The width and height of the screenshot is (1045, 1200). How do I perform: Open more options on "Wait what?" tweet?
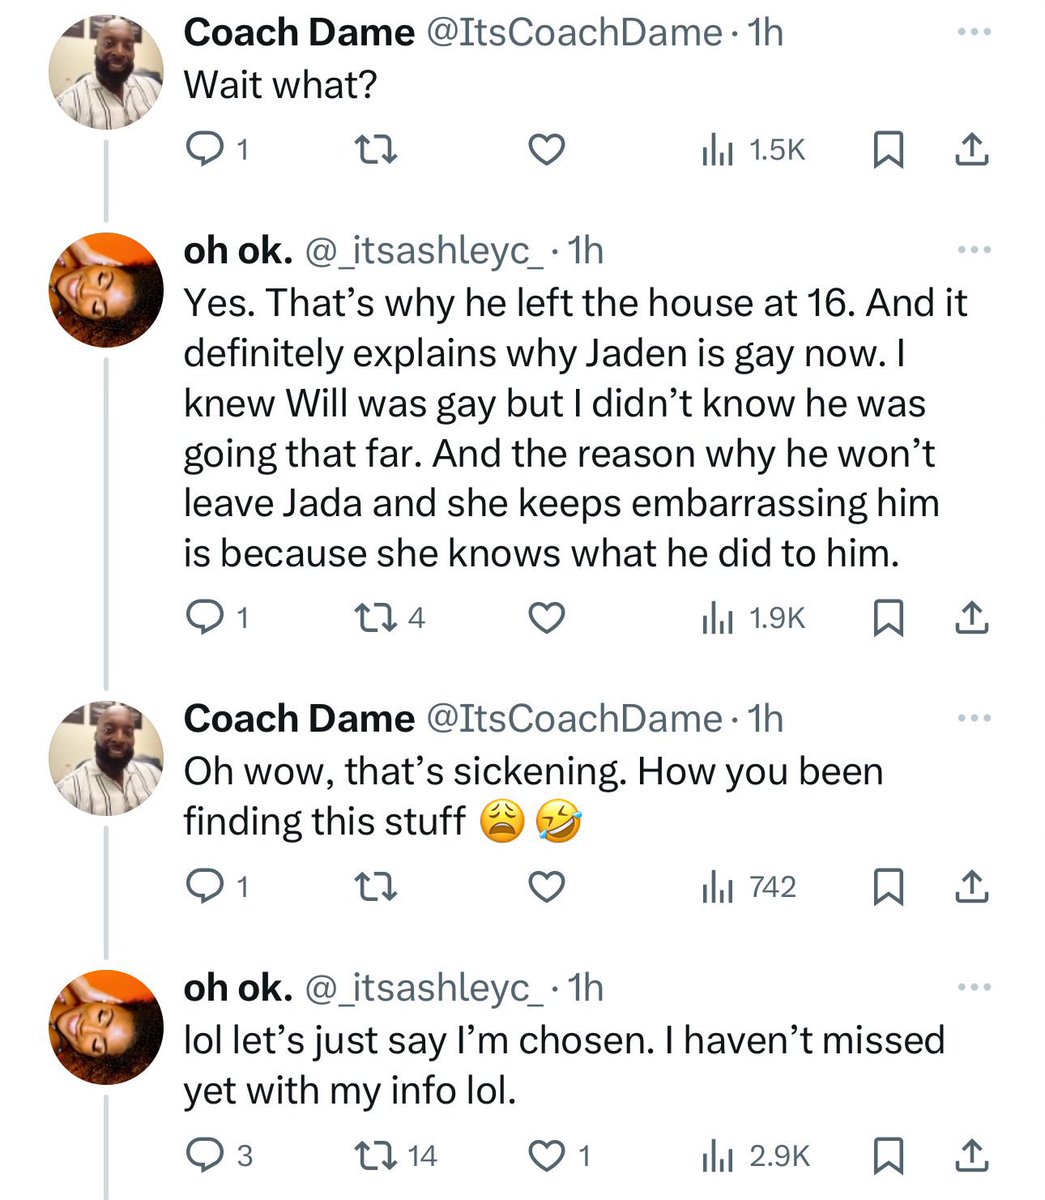pos(972,33)
